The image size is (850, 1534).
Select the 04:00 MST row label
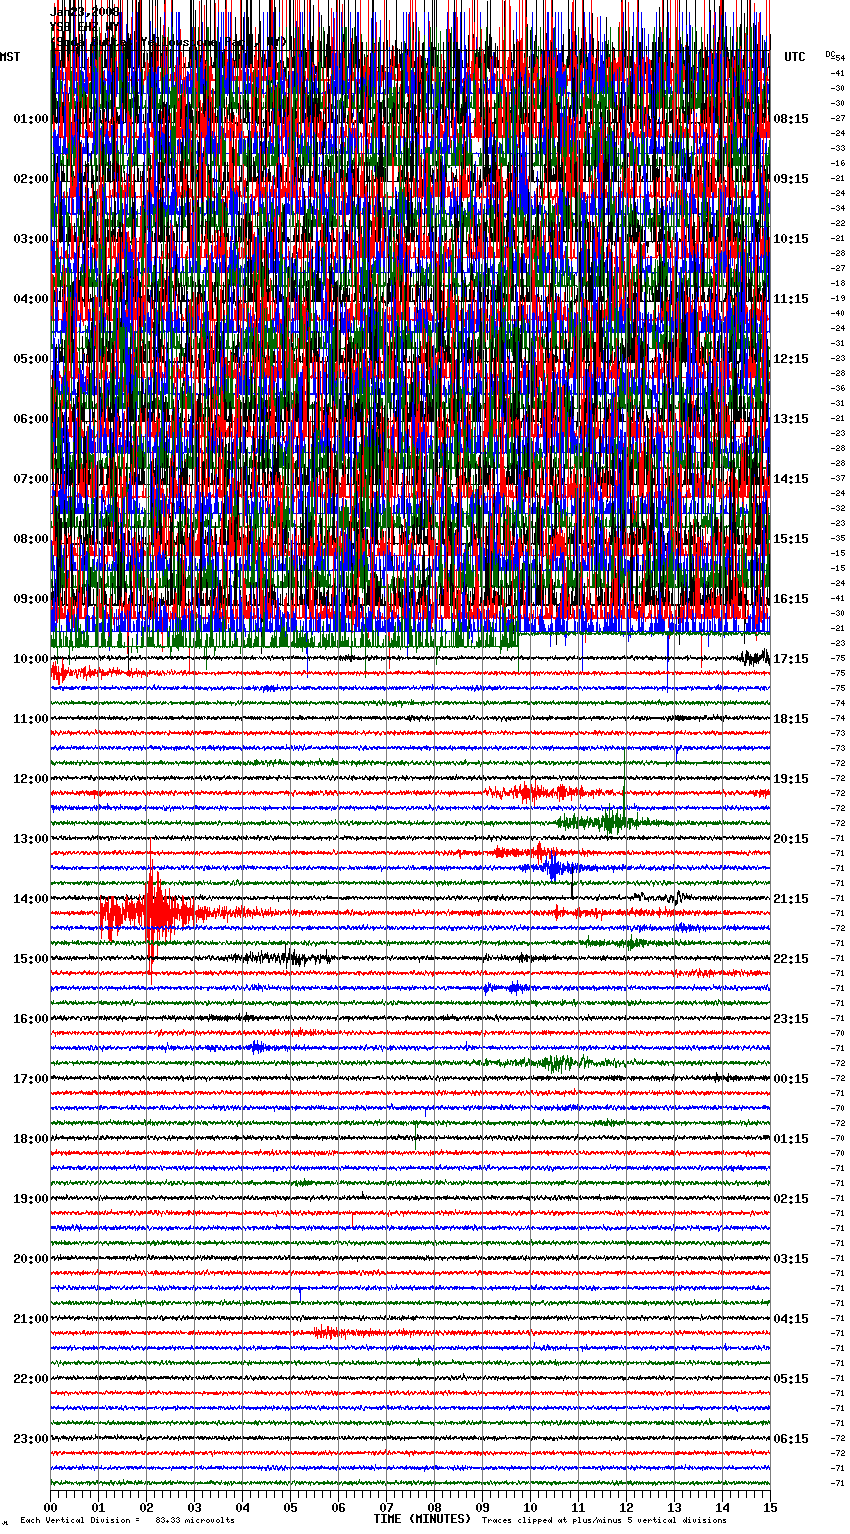31,299
